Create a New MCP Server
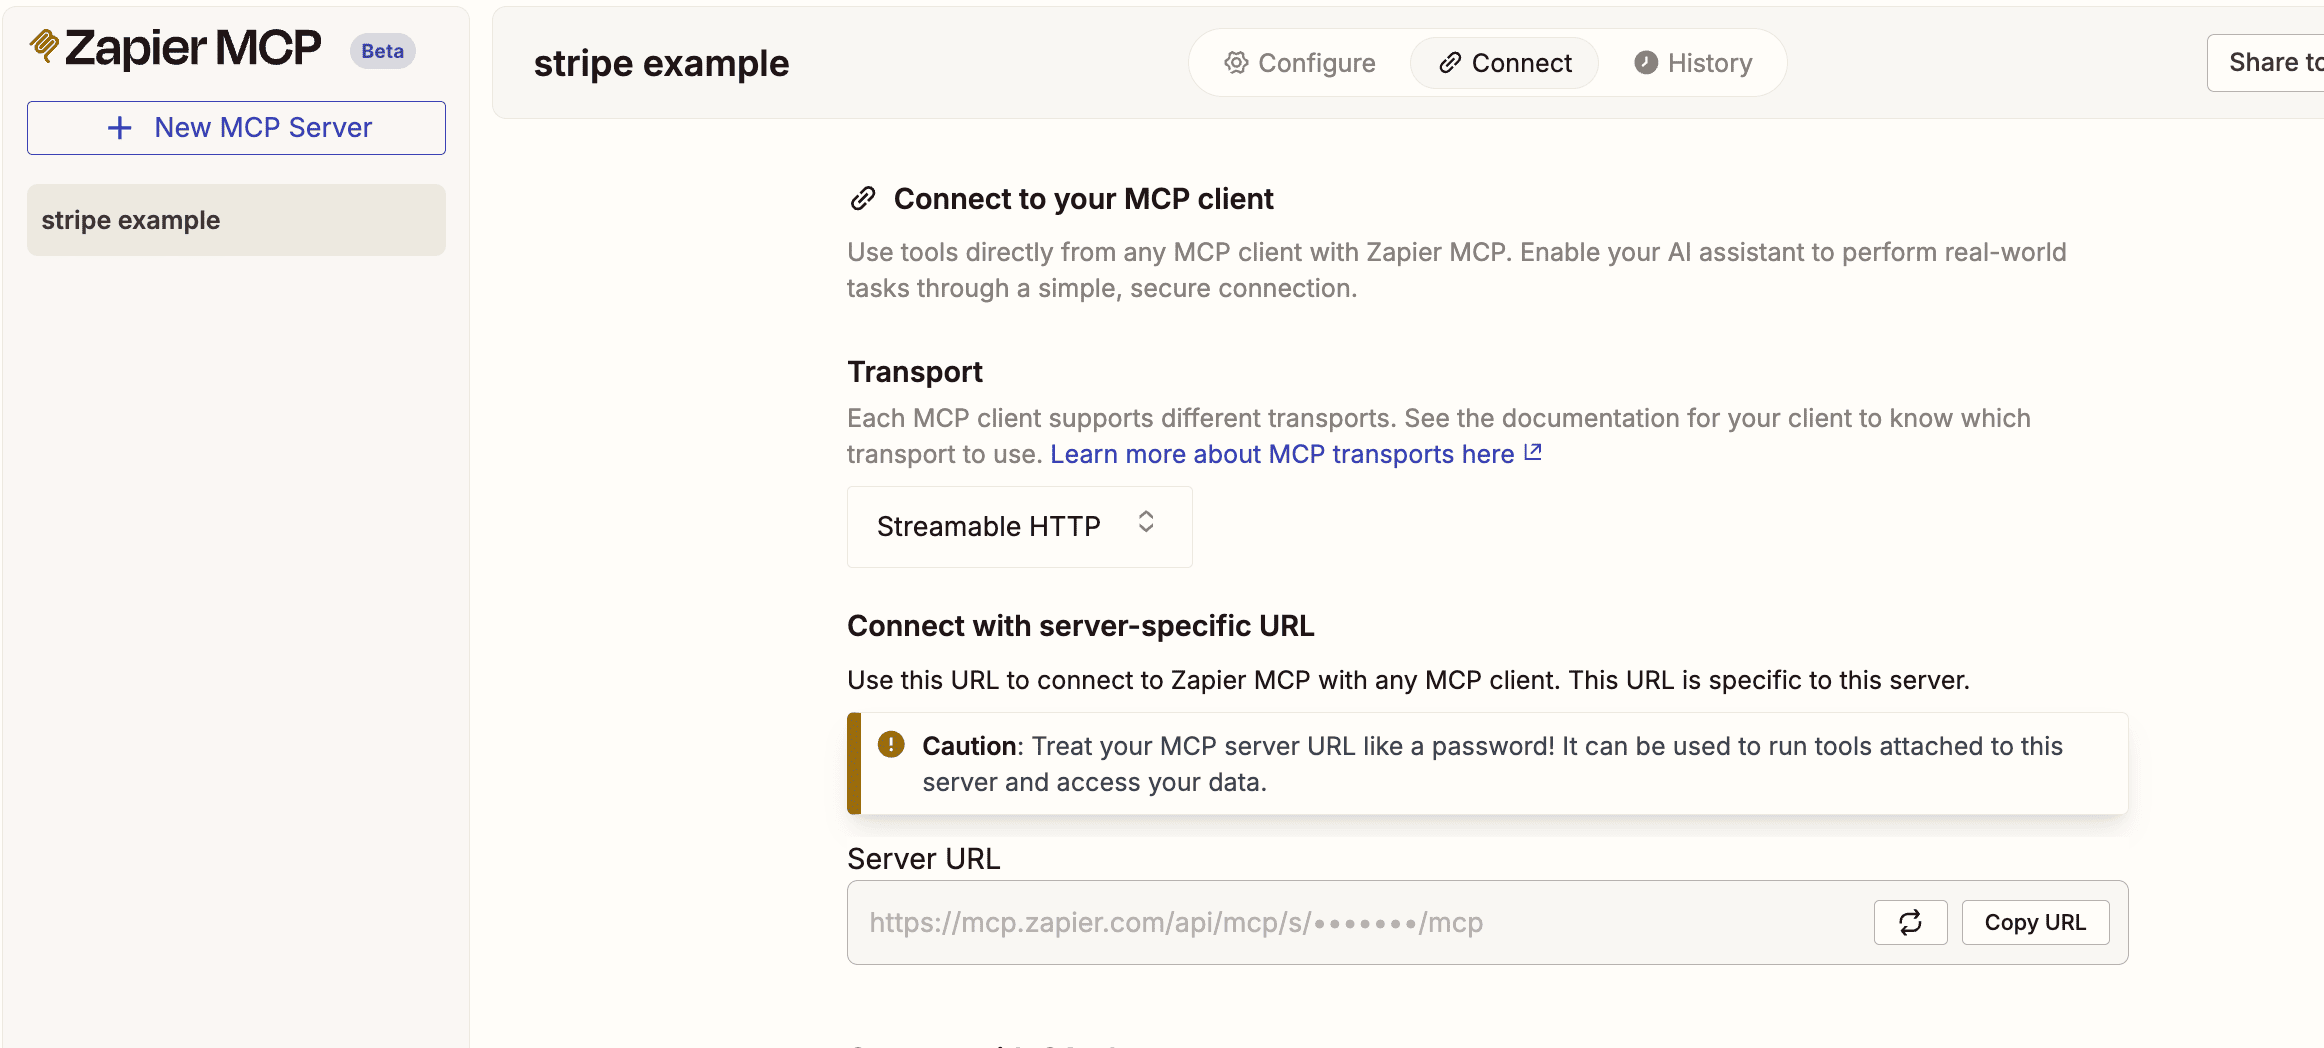 236,128
